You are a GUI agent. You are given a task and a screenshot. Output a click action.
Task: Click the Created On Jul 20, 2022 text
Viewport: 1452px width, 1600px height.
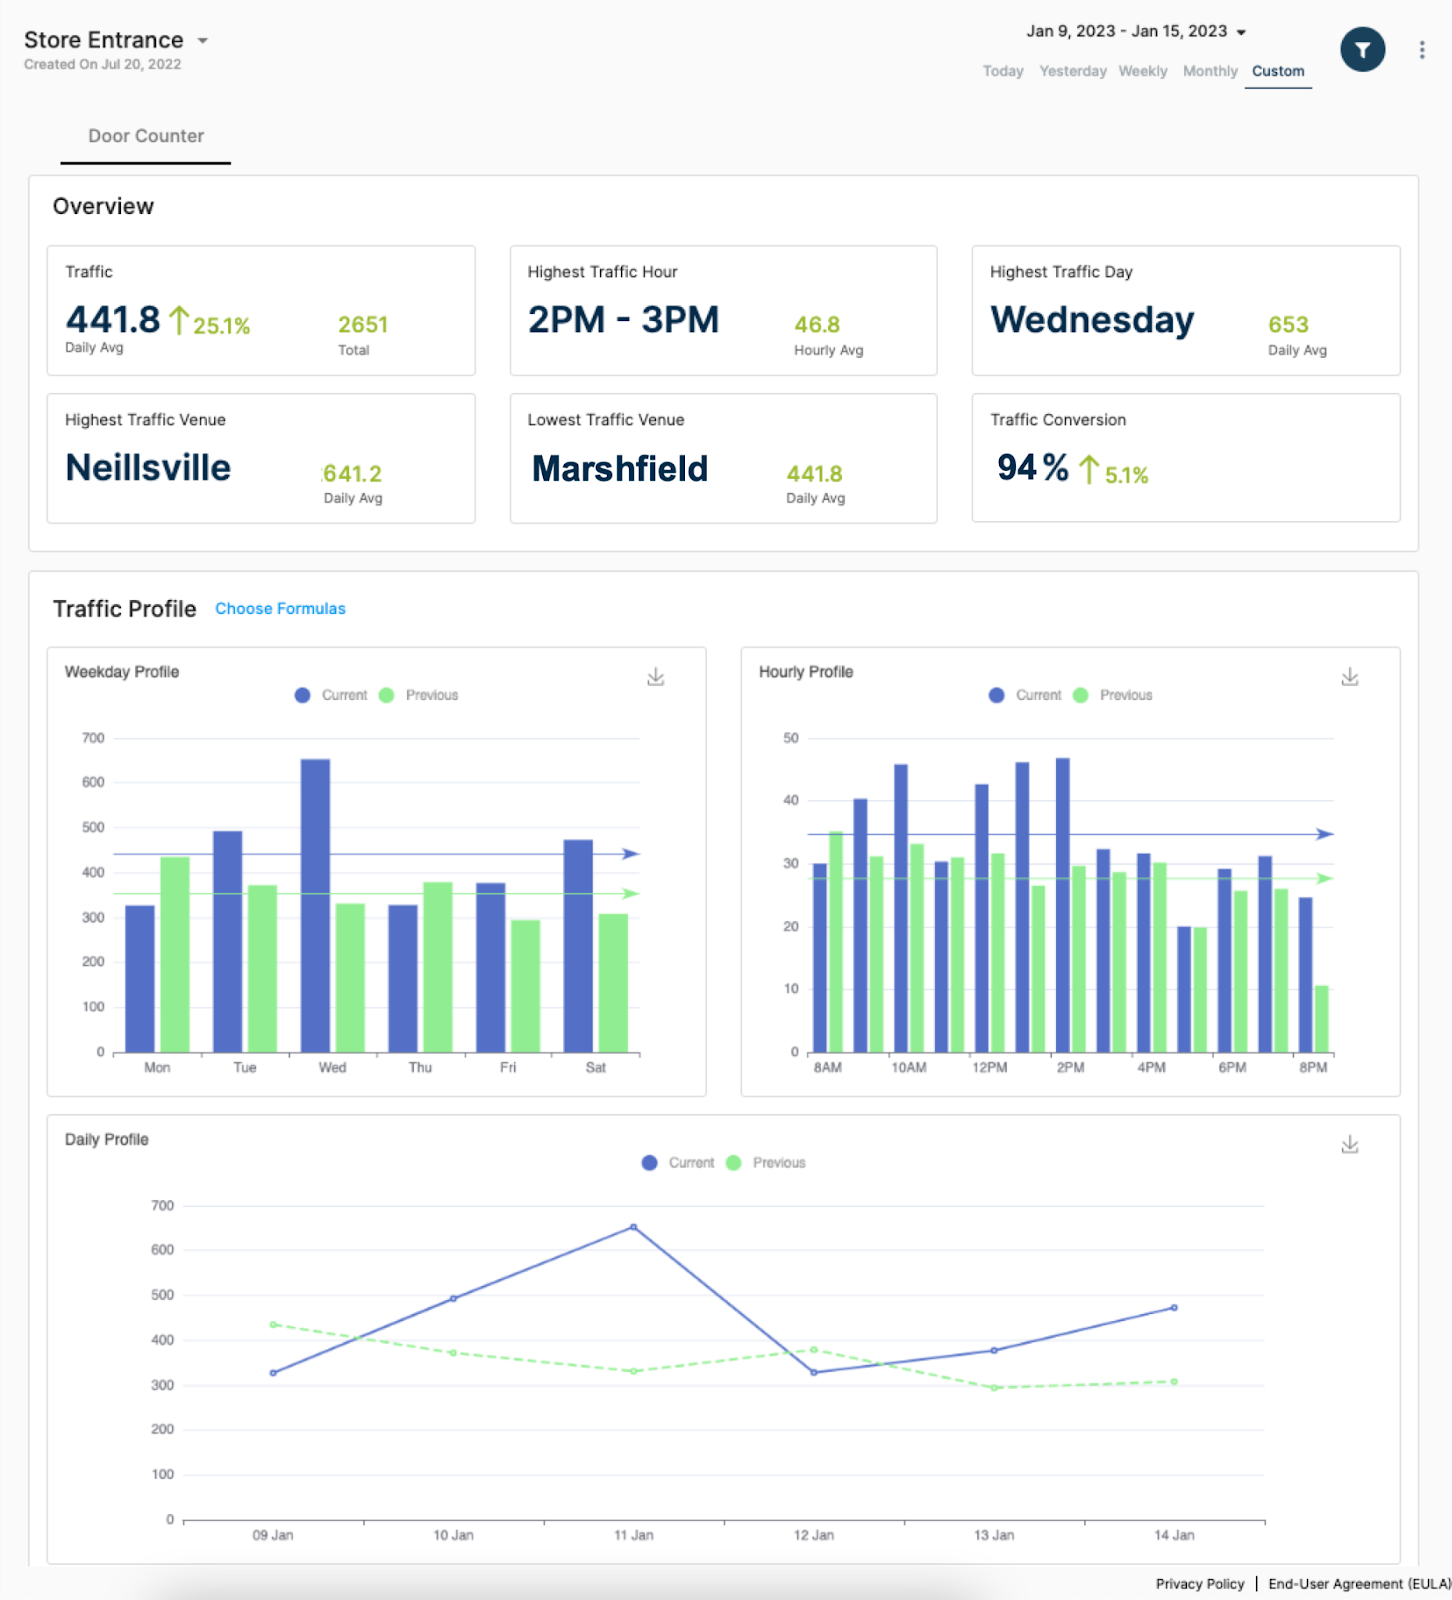[102, 64]
